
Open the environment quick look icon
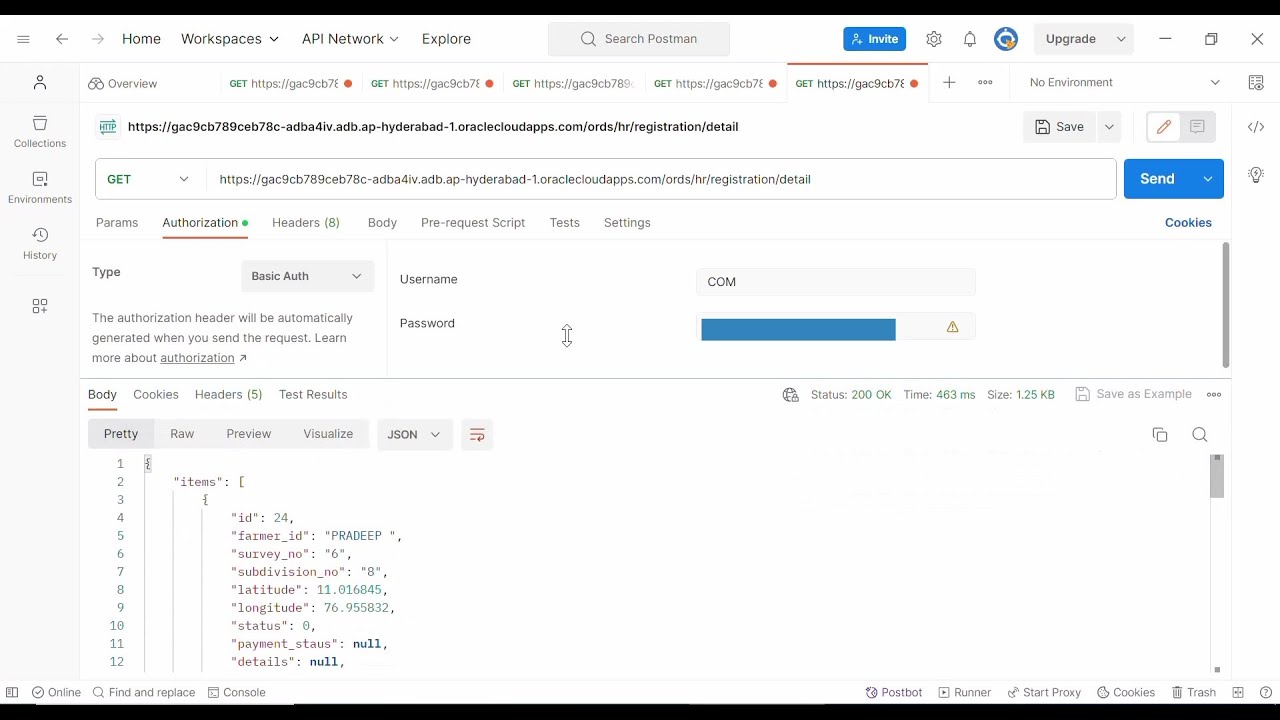pyautogui.click(x=1256, y=83)
